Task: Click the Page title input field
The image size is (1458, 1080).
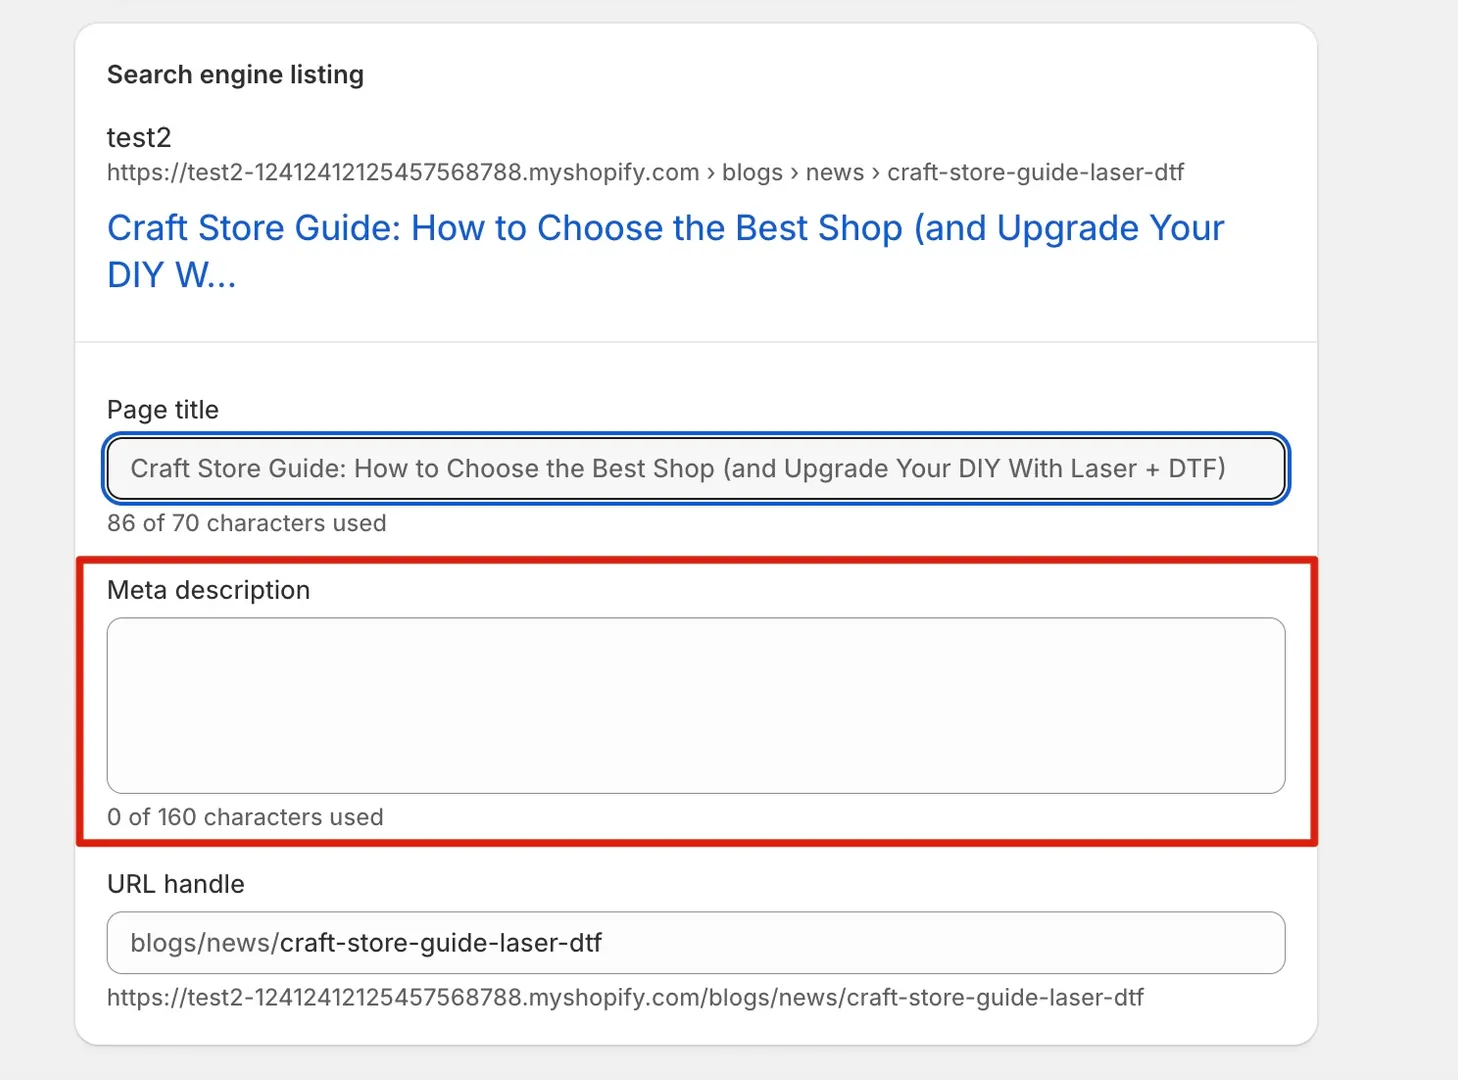Action: tap(695, 468)
